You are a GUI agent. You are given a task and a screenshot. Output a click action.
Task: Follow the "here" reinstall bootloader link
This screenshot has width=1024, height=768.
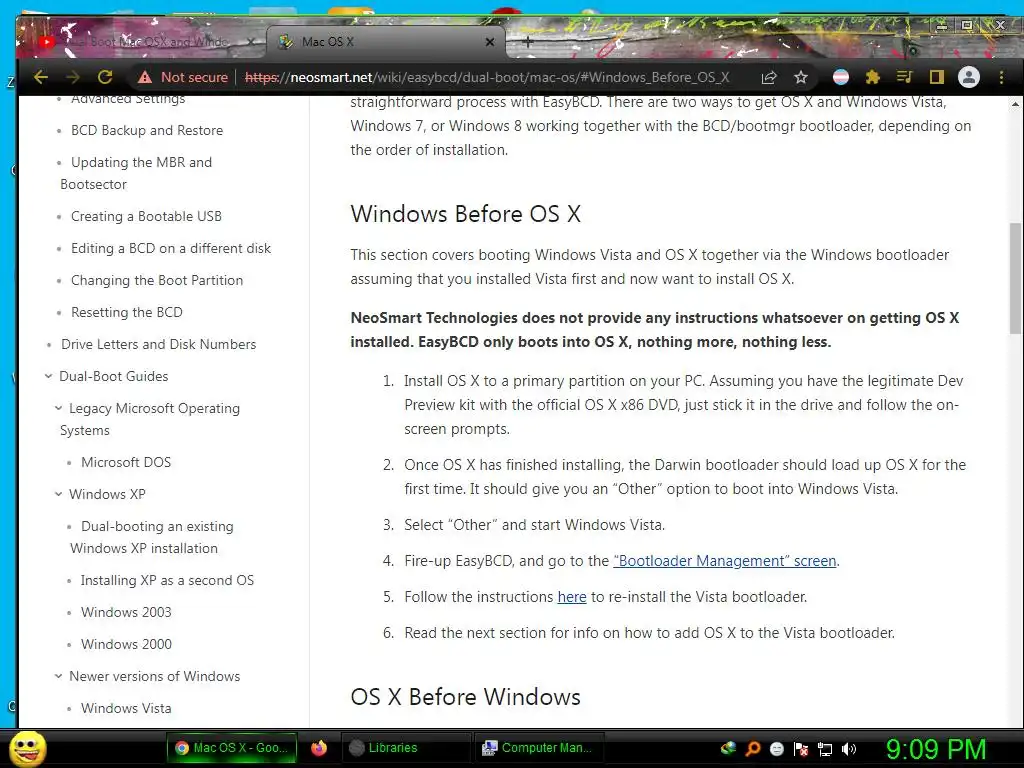(x=571, y=597)
